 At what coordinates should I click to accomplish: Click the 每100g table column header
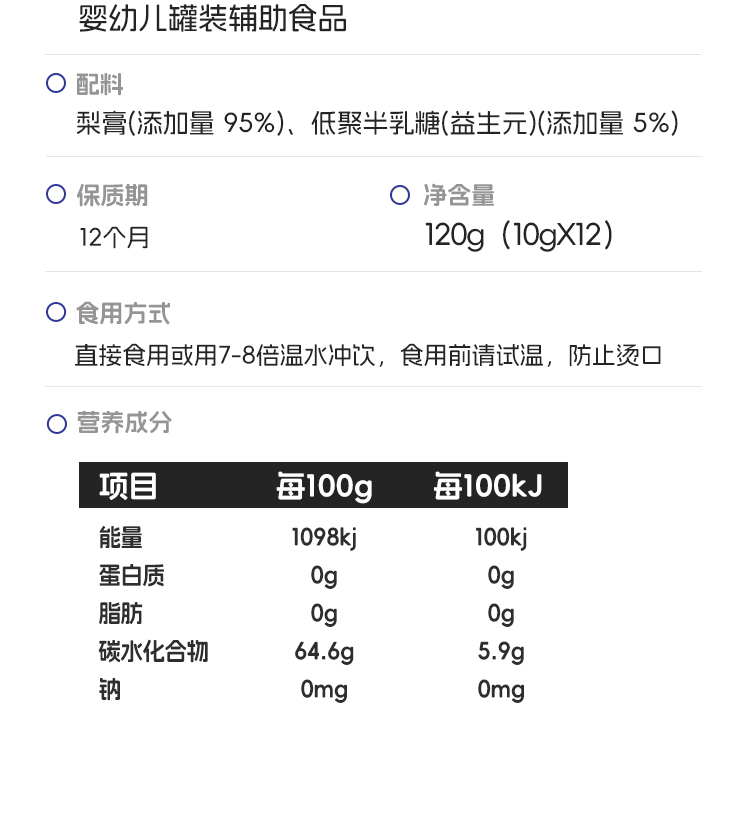pos(324,486)
